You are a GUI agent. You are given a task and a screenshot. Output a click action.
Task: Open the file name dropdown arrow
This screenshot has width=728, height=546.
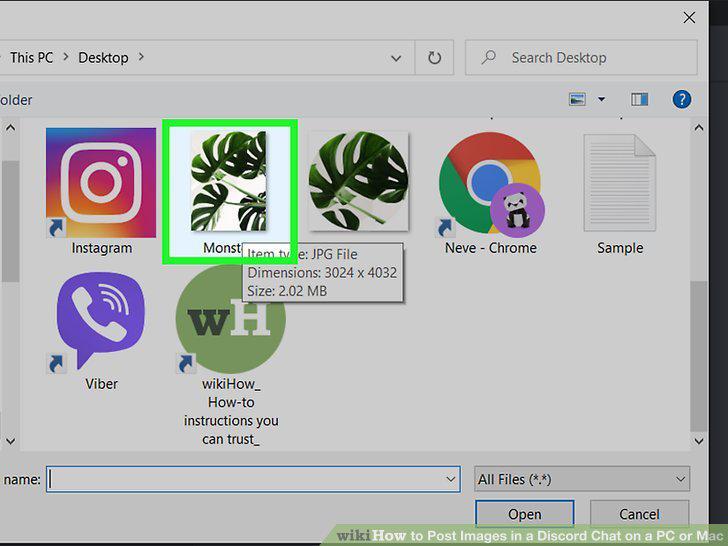tap(450, 479)
